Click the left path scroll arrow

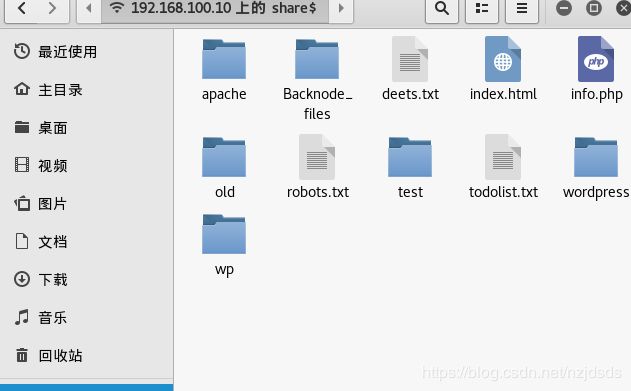click(89, 8)
